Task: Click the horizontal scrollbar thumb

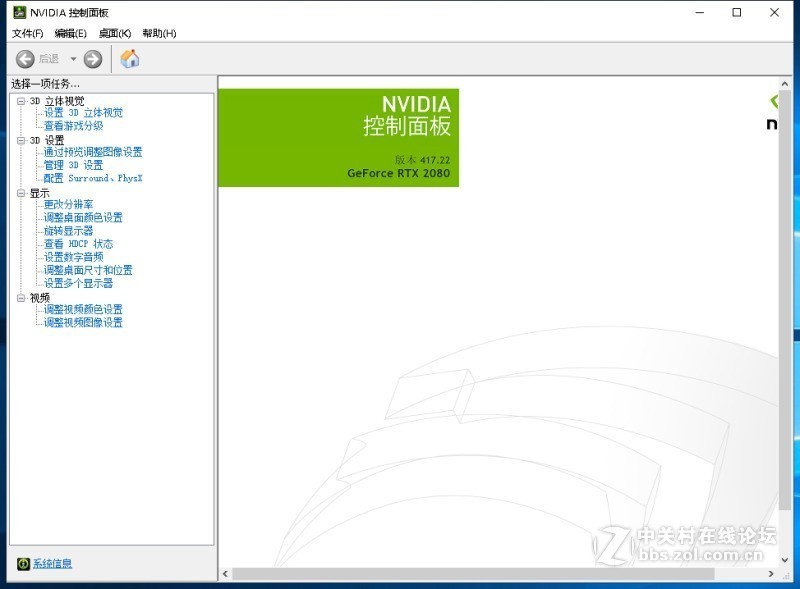Action: tap(473, 574)
